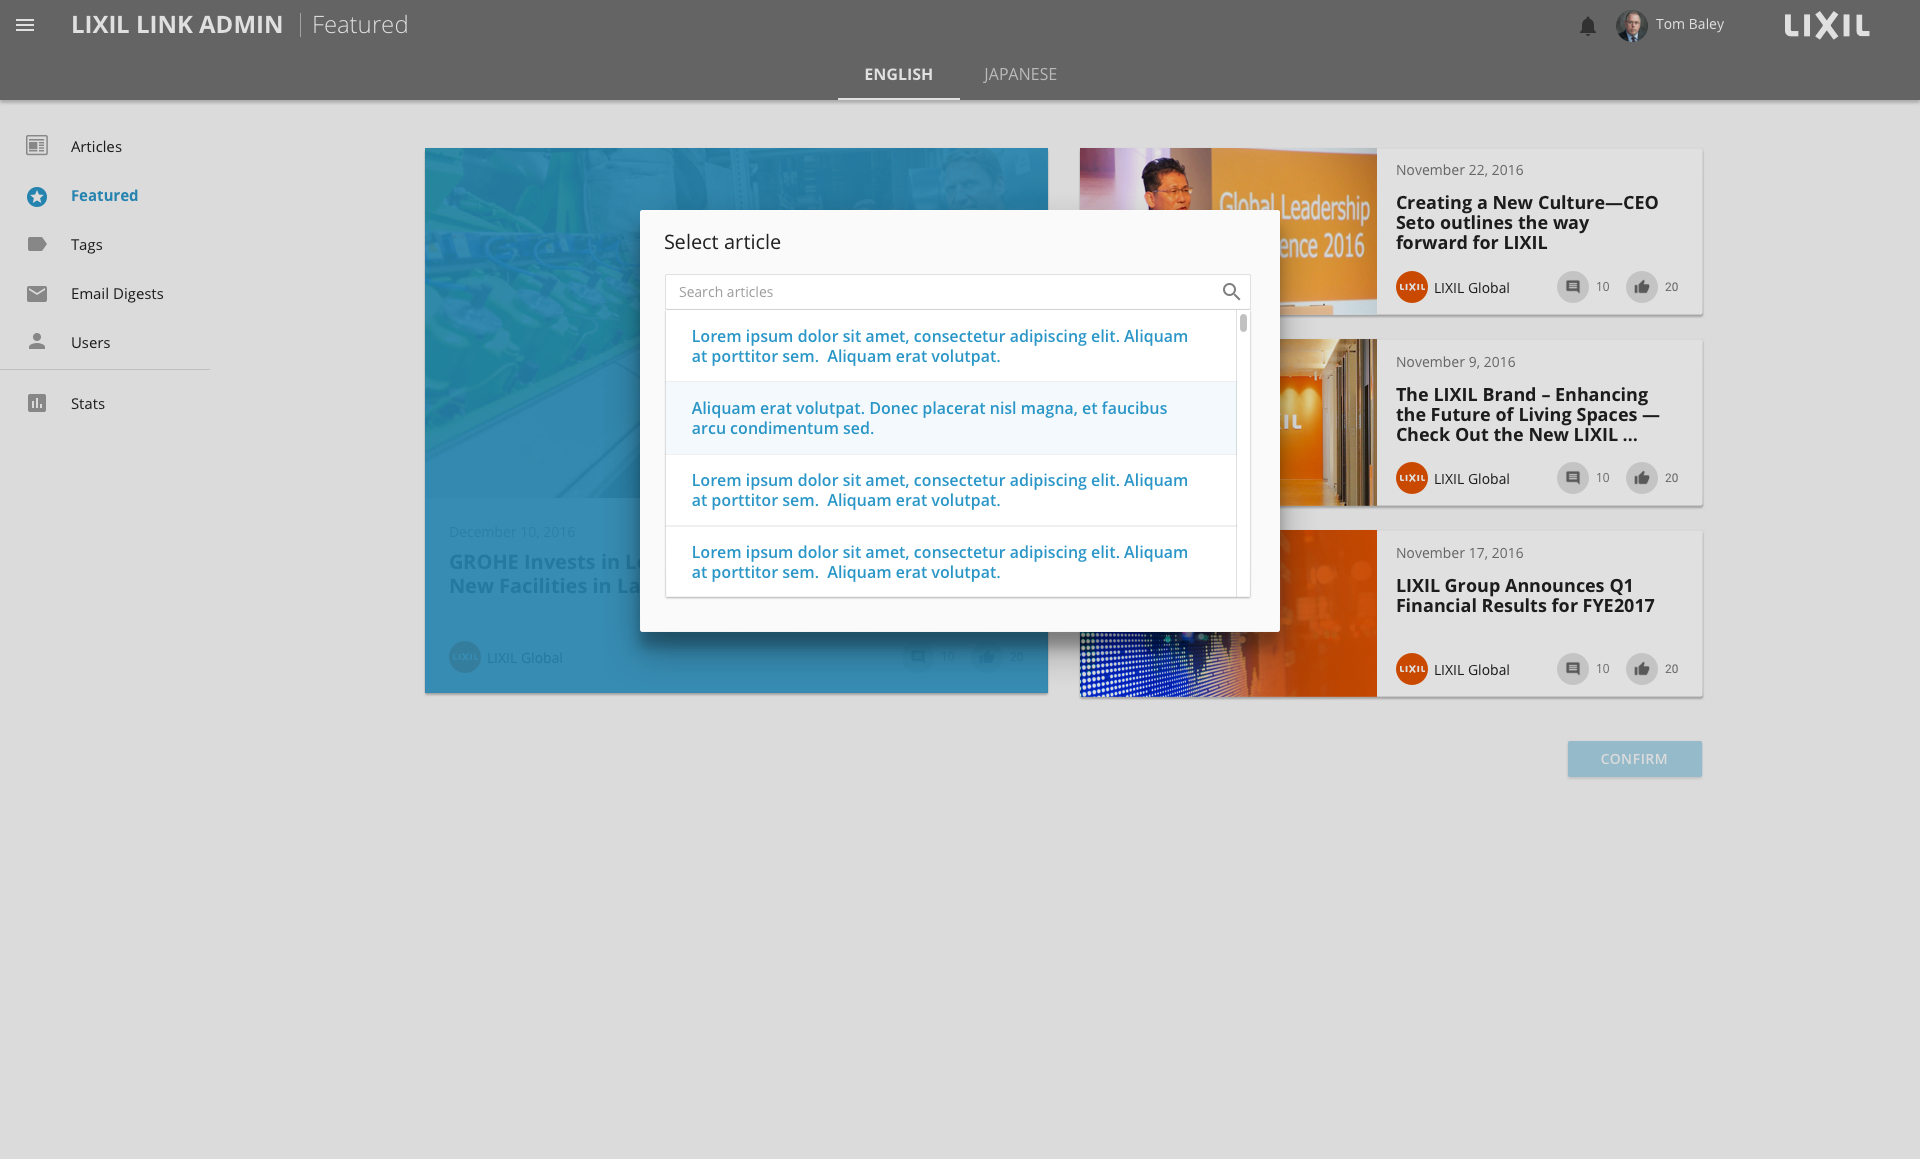Viewport: 1920px width, 1159px height.
Task: Click the search magnifier icon in dialog
Action: (1231, 291)
